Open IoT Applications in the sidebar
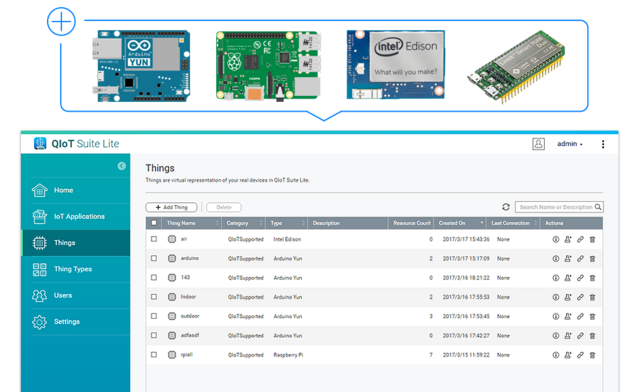 tap(76, 216)
